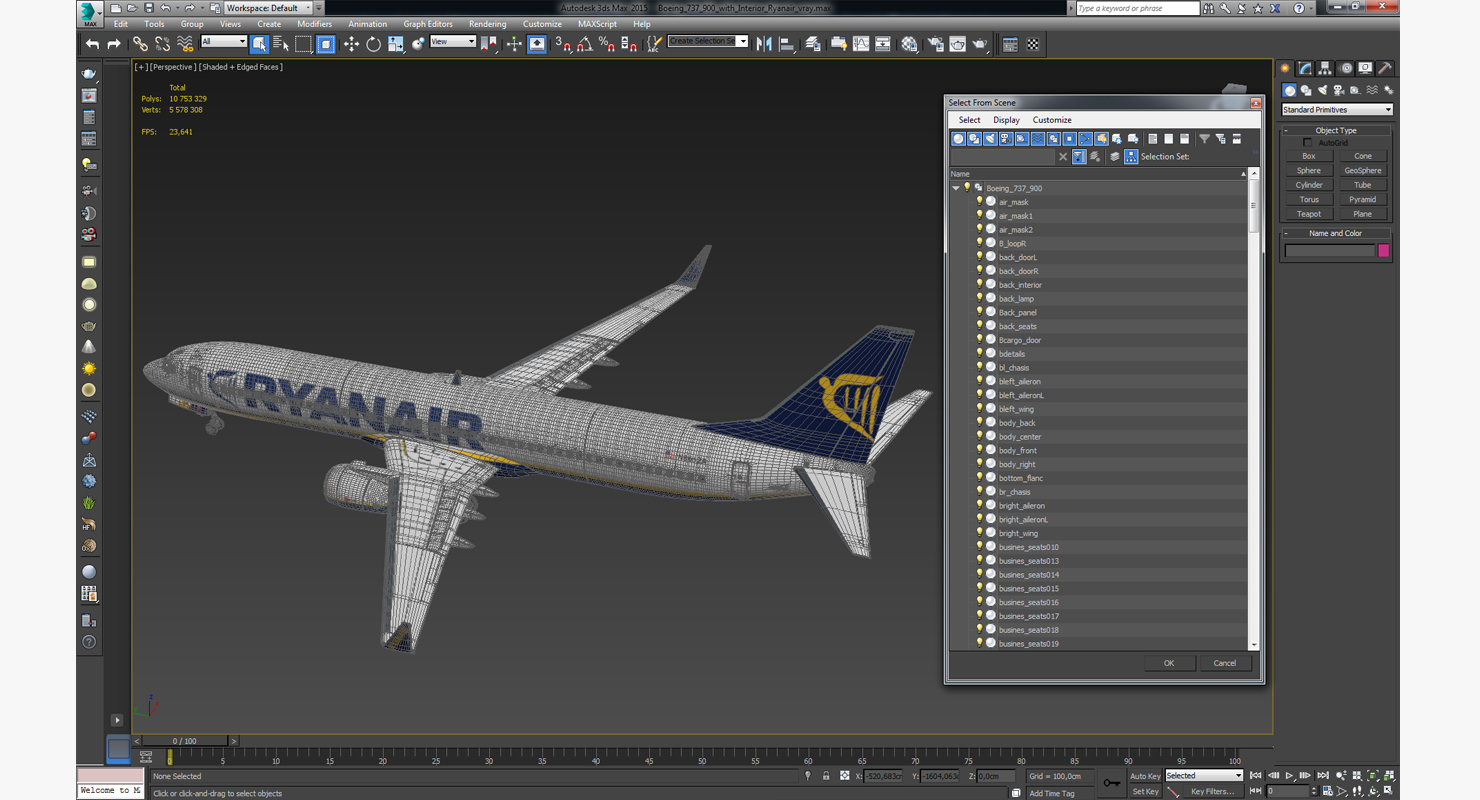Toggle Display Geometry filter in dialog
The height and width of the screenshot is (800, 1480).
[958, 139]
